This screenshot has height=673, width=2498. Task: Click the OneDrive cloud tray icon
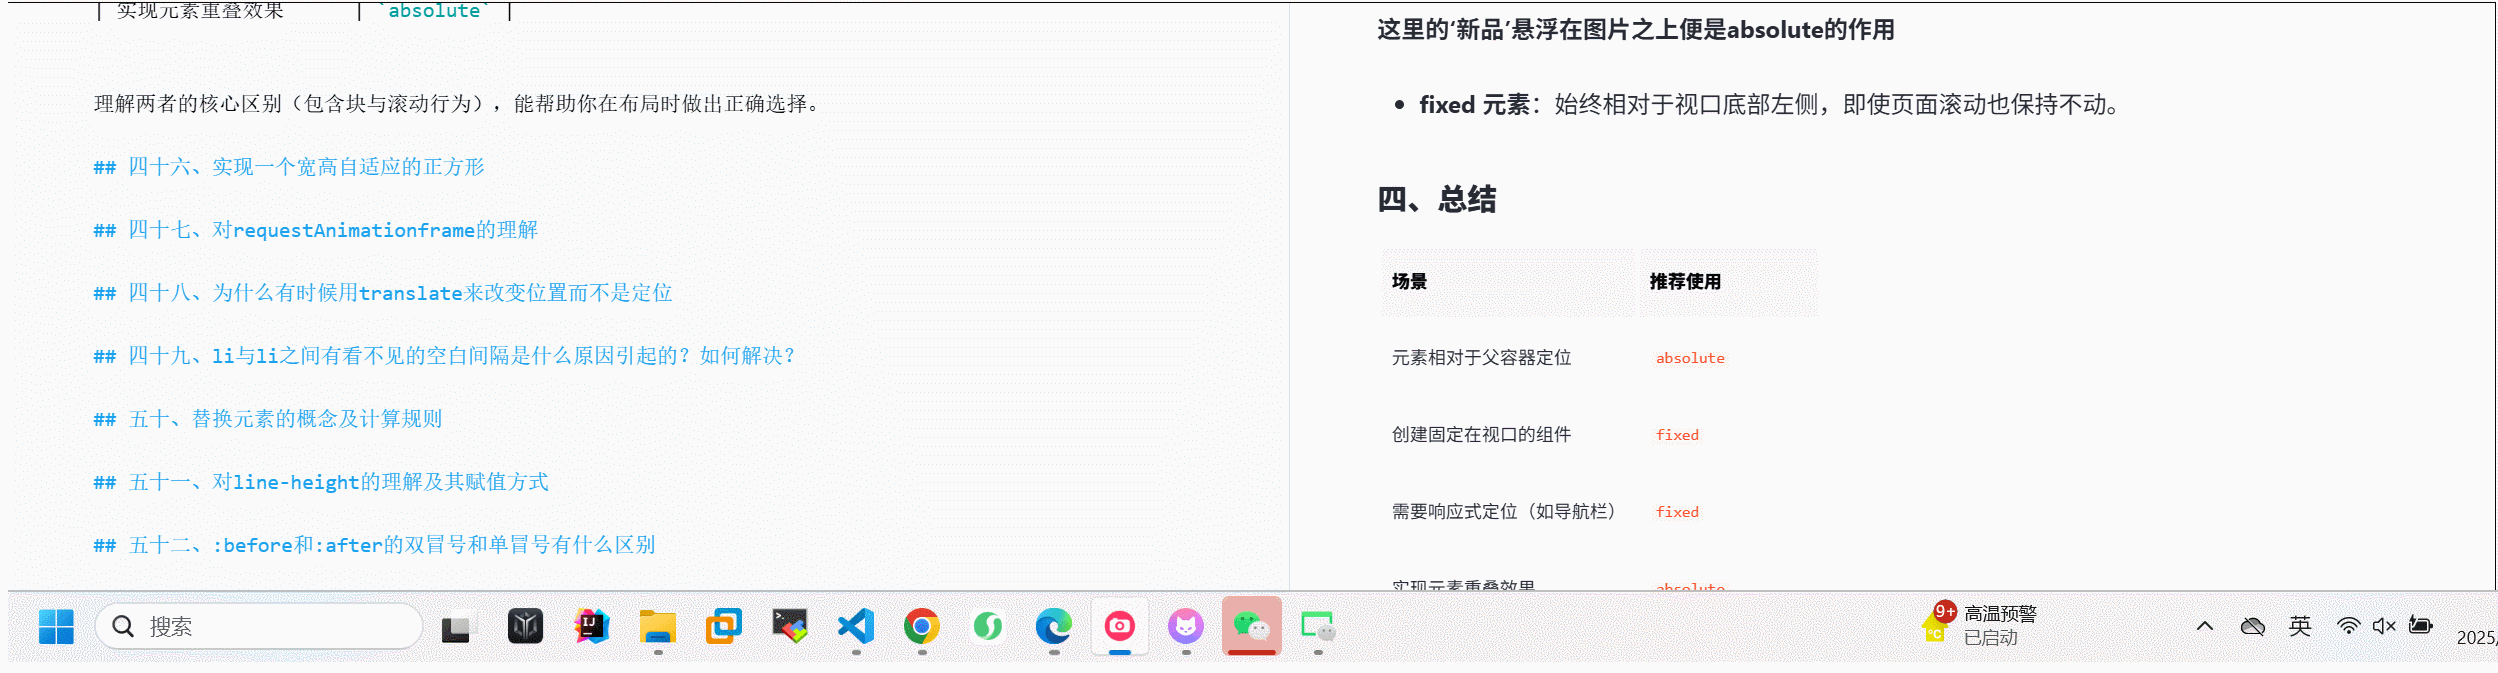[2253, 627]
